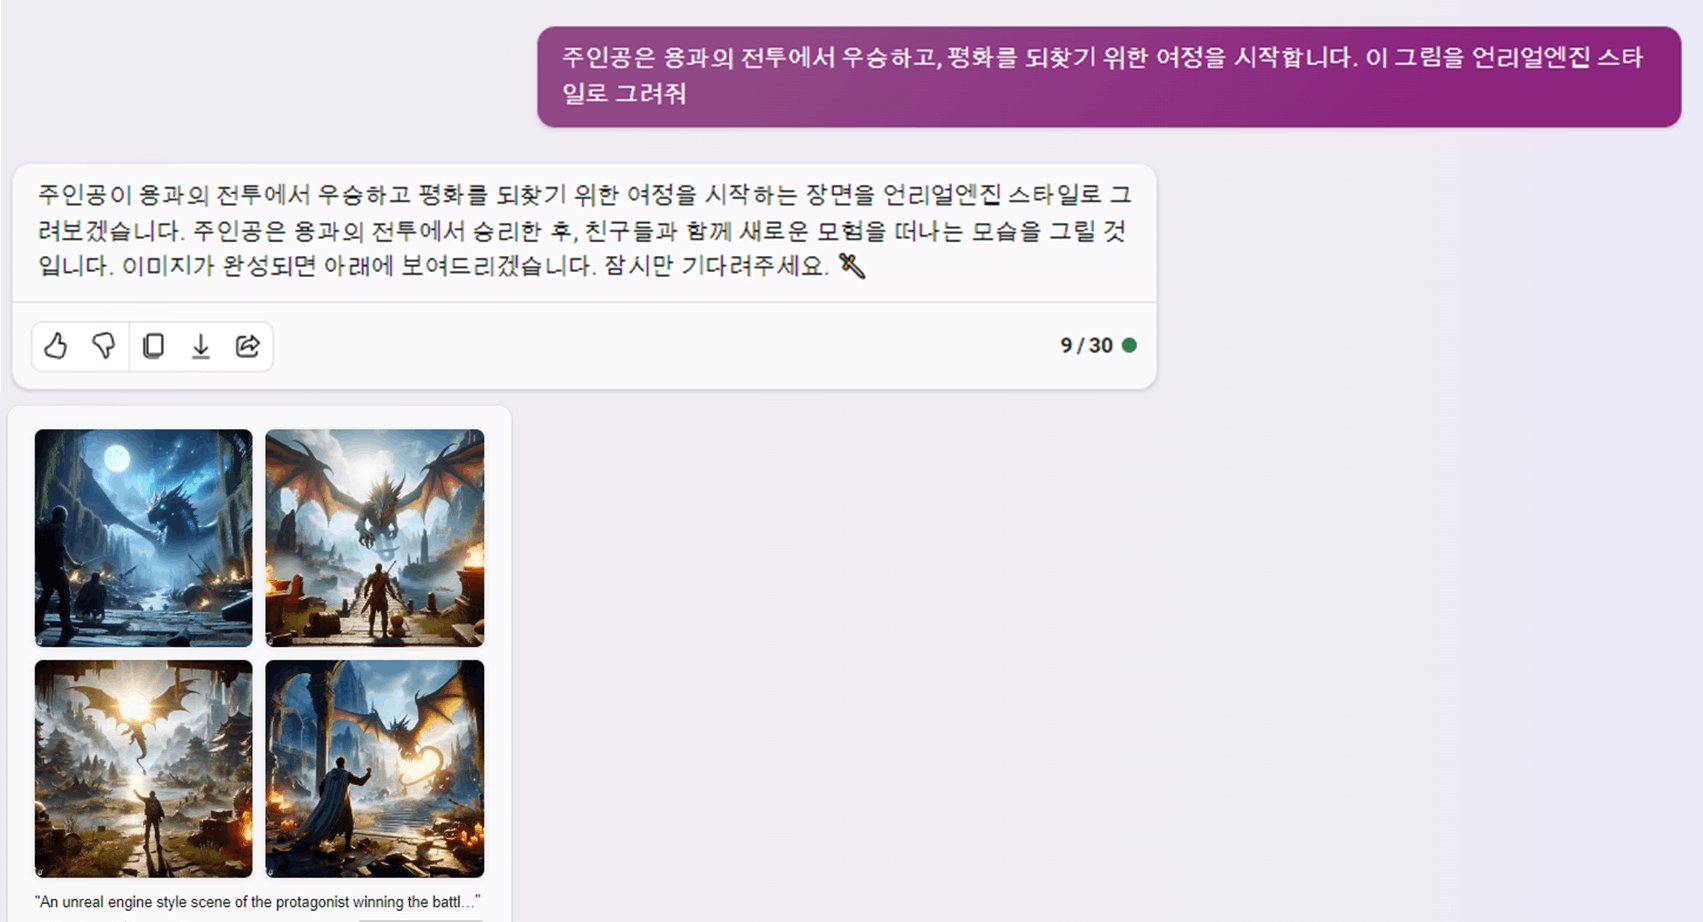
Task: Click the warrior standing on the stone path
Action: (378, 598)
